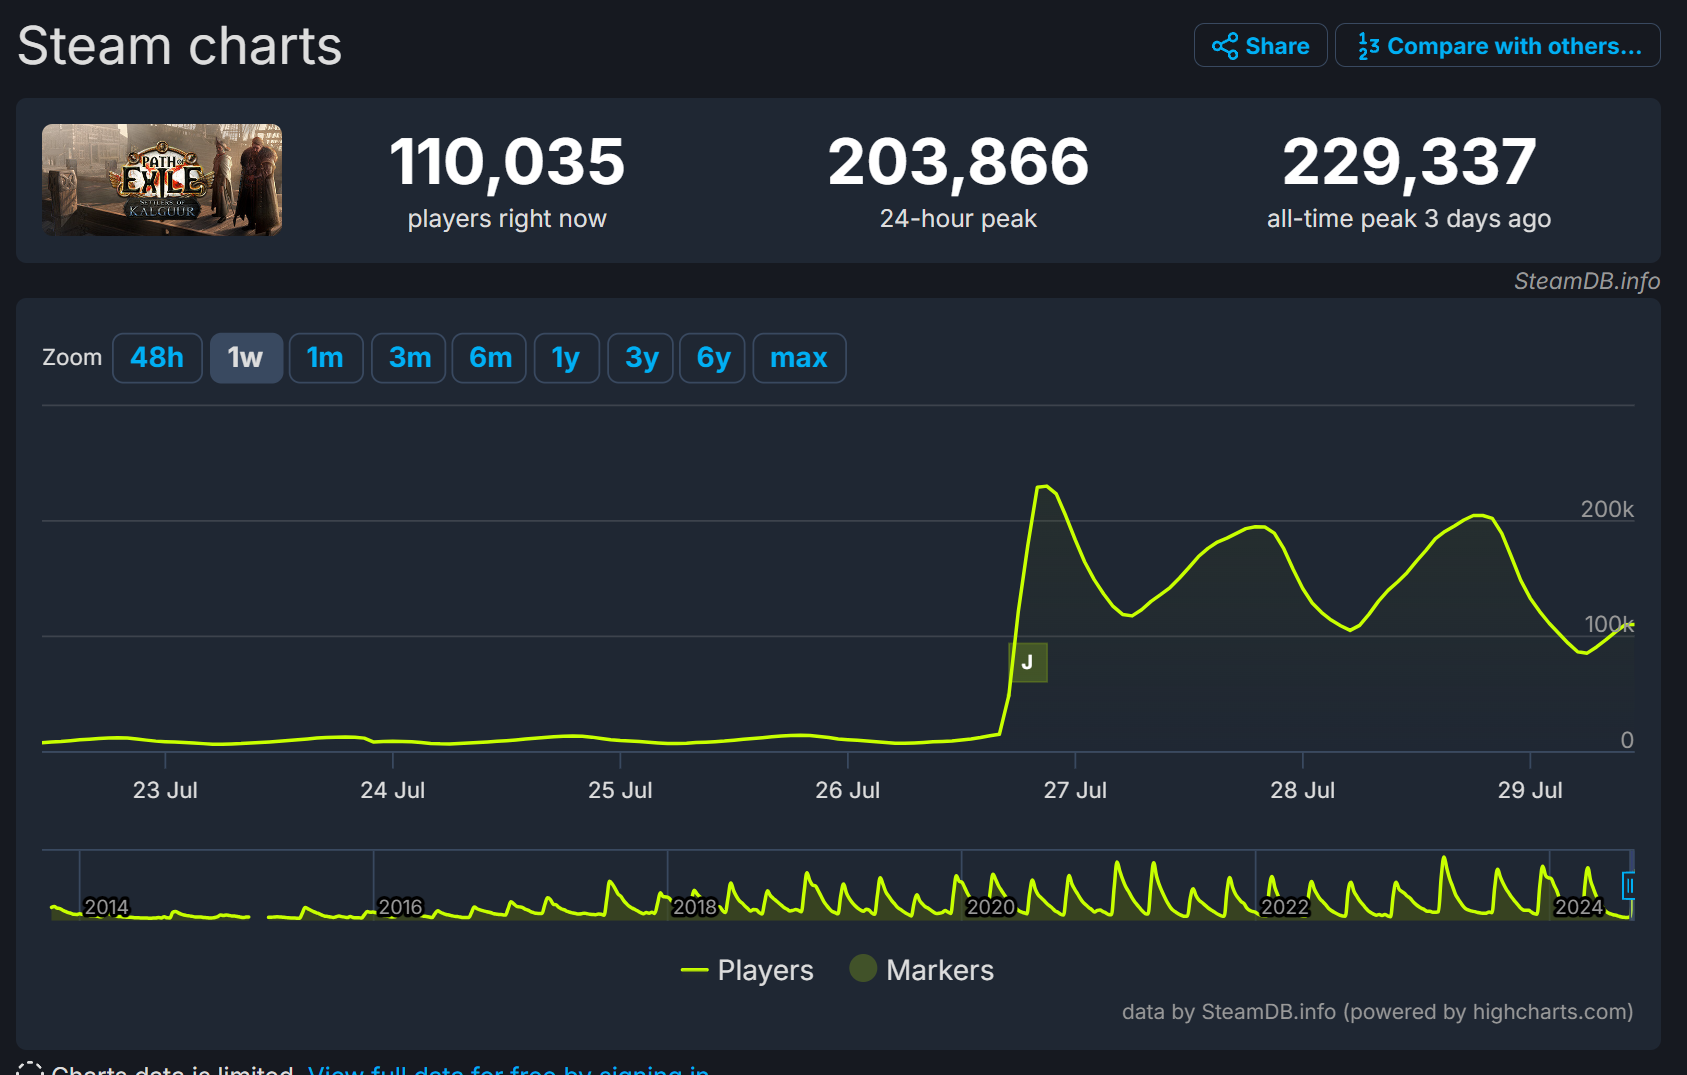
Task: Open Compare with others option
Action: [x=1497, y=46]
